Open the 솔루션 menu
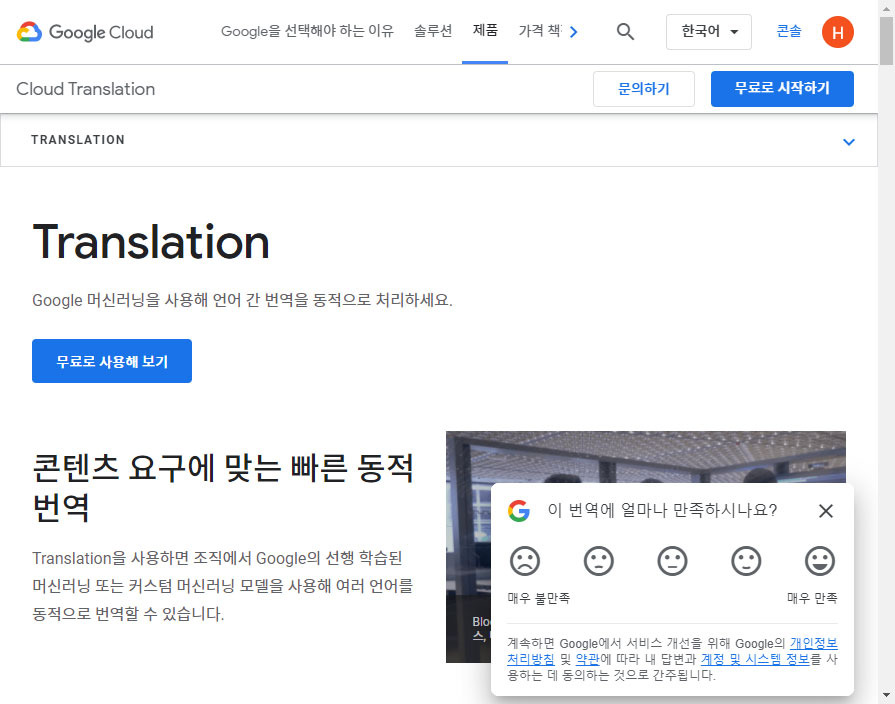The width and height of the screenshot is (895, 704). 433,31
